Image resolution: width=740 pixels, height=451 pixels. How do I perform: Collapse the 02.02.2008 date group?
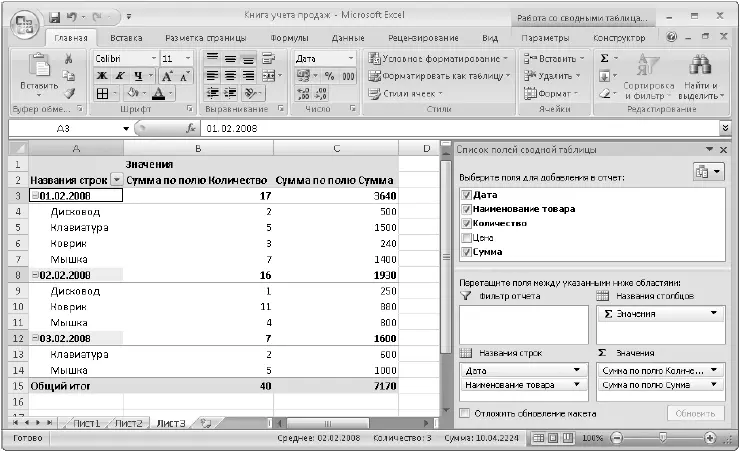pos(35,275)
